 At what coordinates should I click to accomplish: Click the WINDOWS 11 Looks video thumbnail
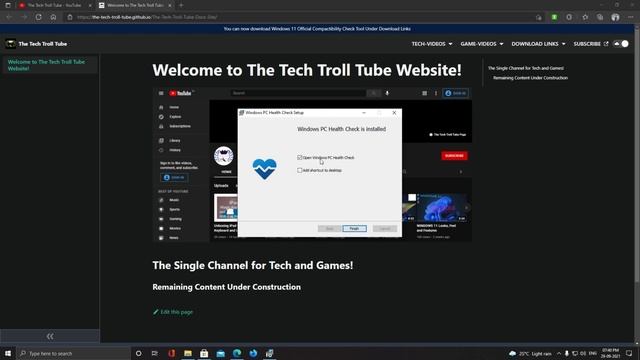pyautogui.click(x=442, y=208)
